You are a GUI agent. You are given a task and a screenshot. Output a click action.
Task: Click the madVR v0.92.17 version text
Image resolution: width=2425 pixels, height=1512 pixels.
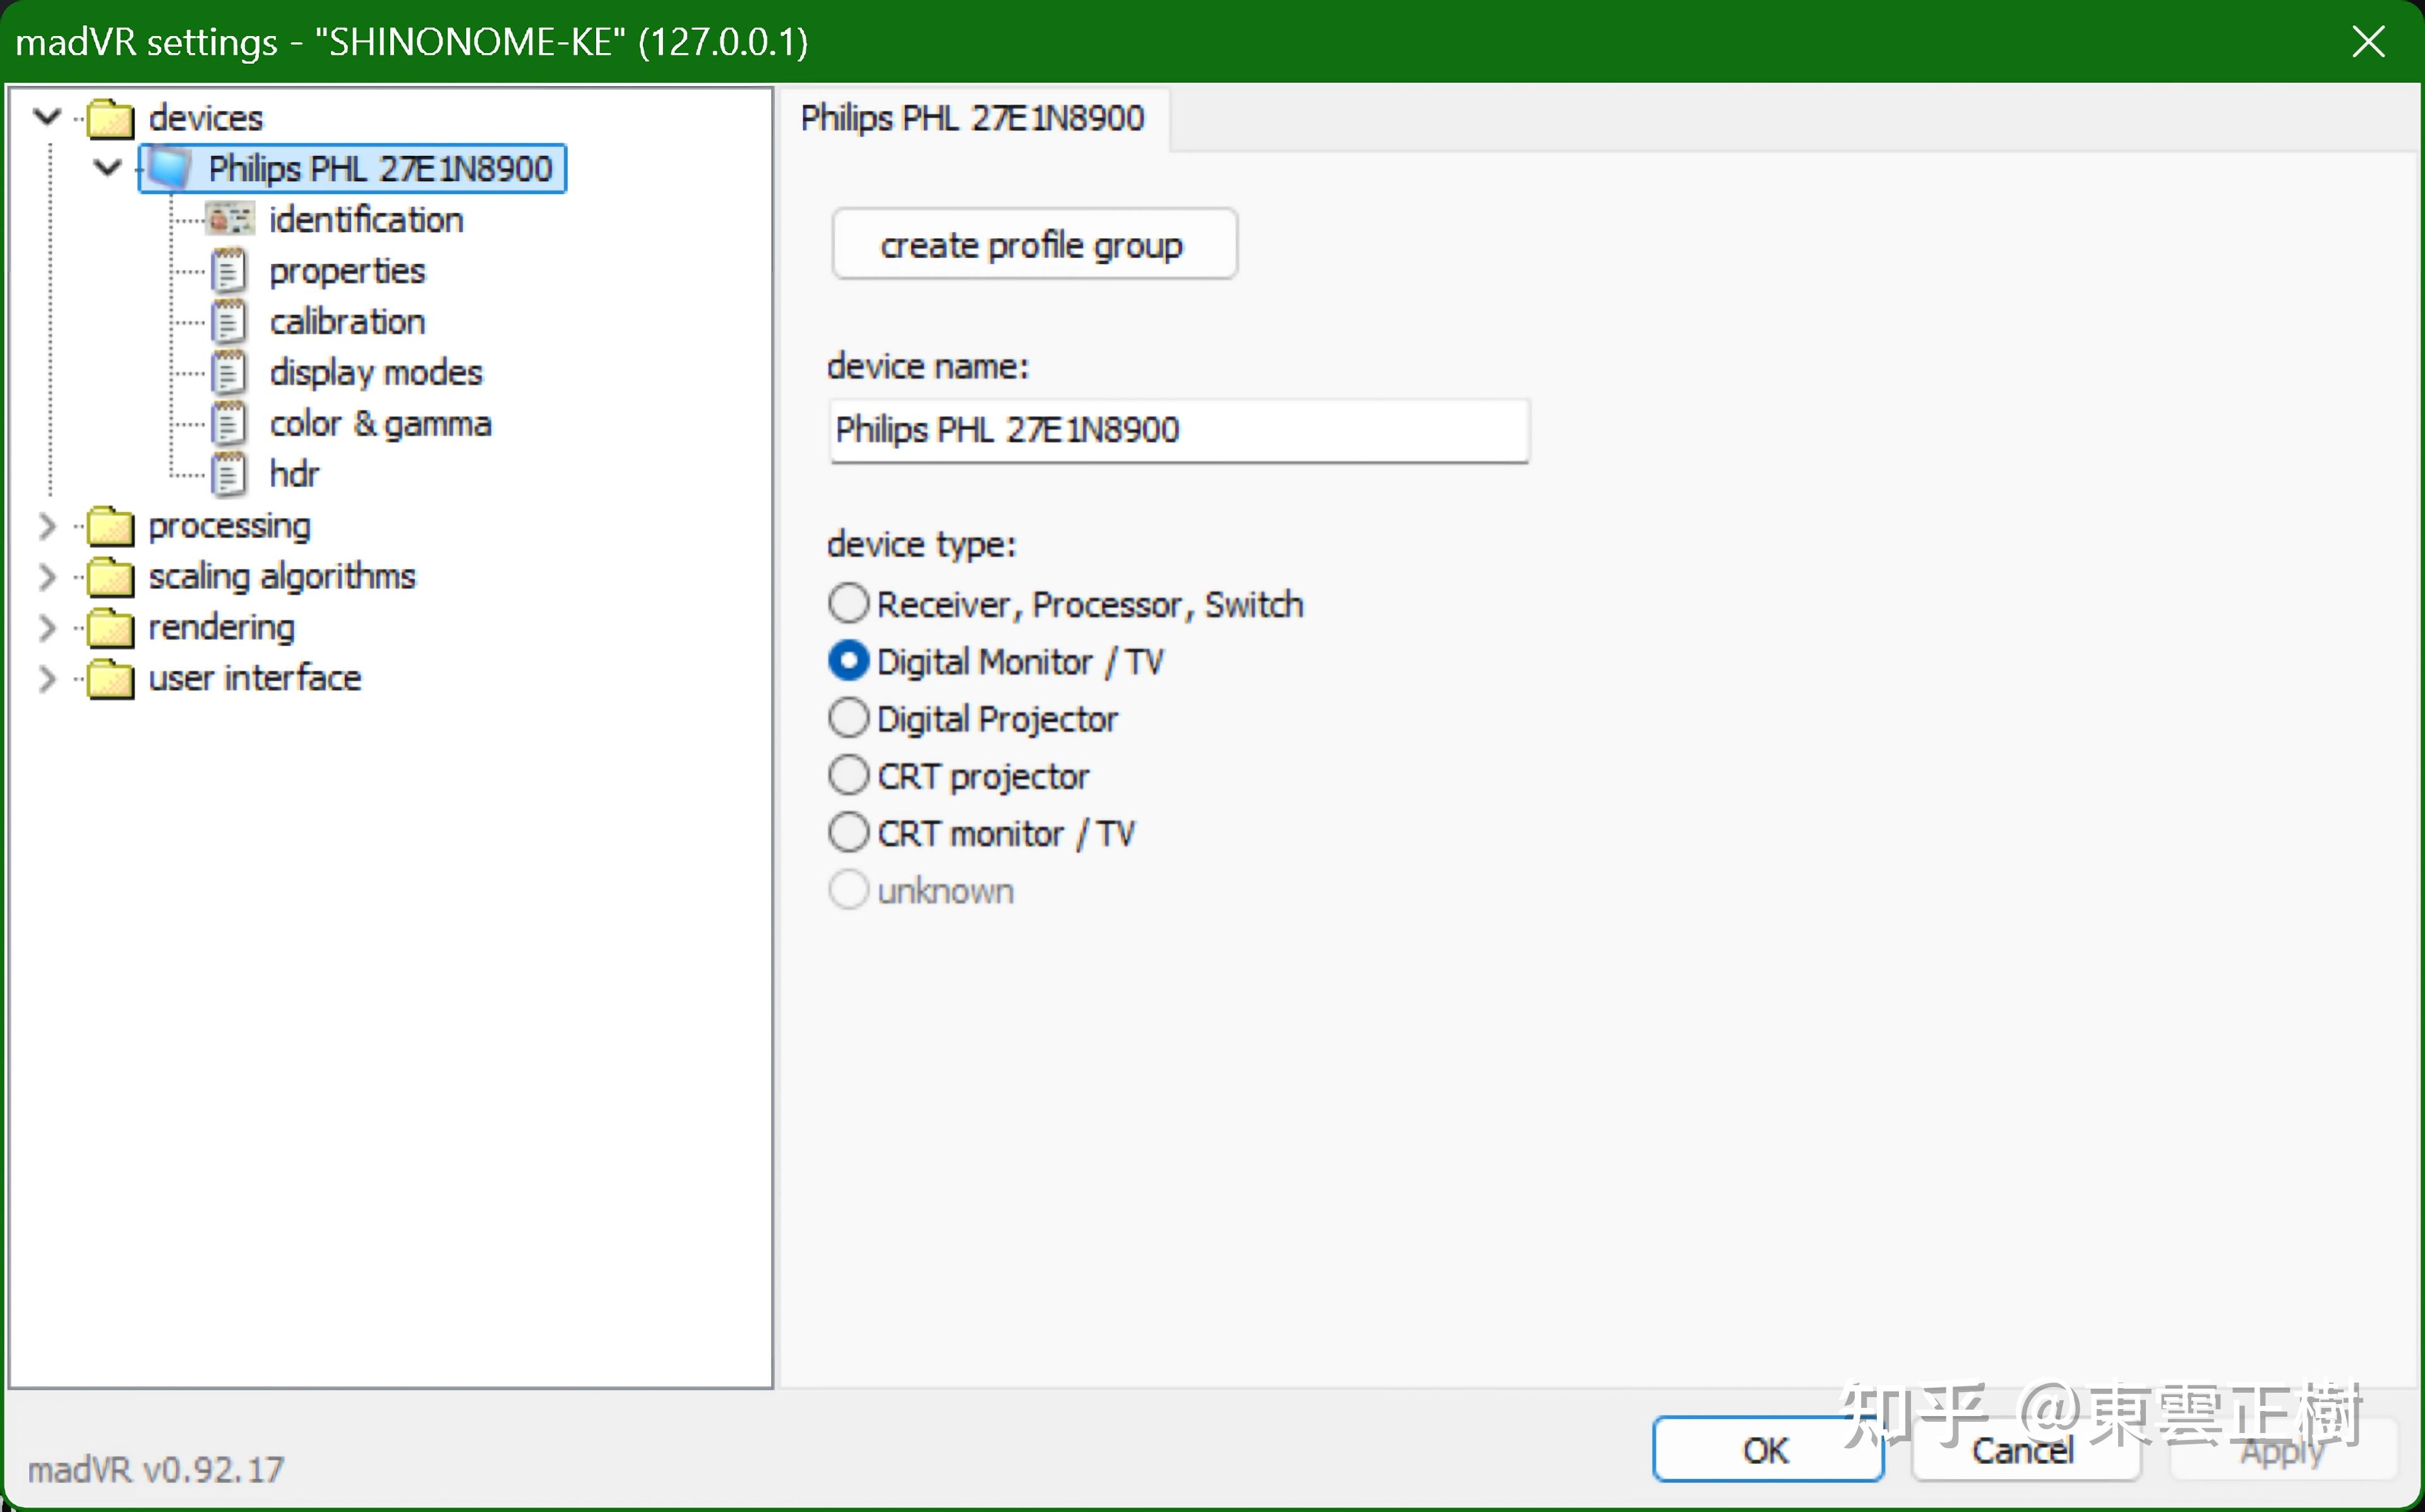(156, 1470)
